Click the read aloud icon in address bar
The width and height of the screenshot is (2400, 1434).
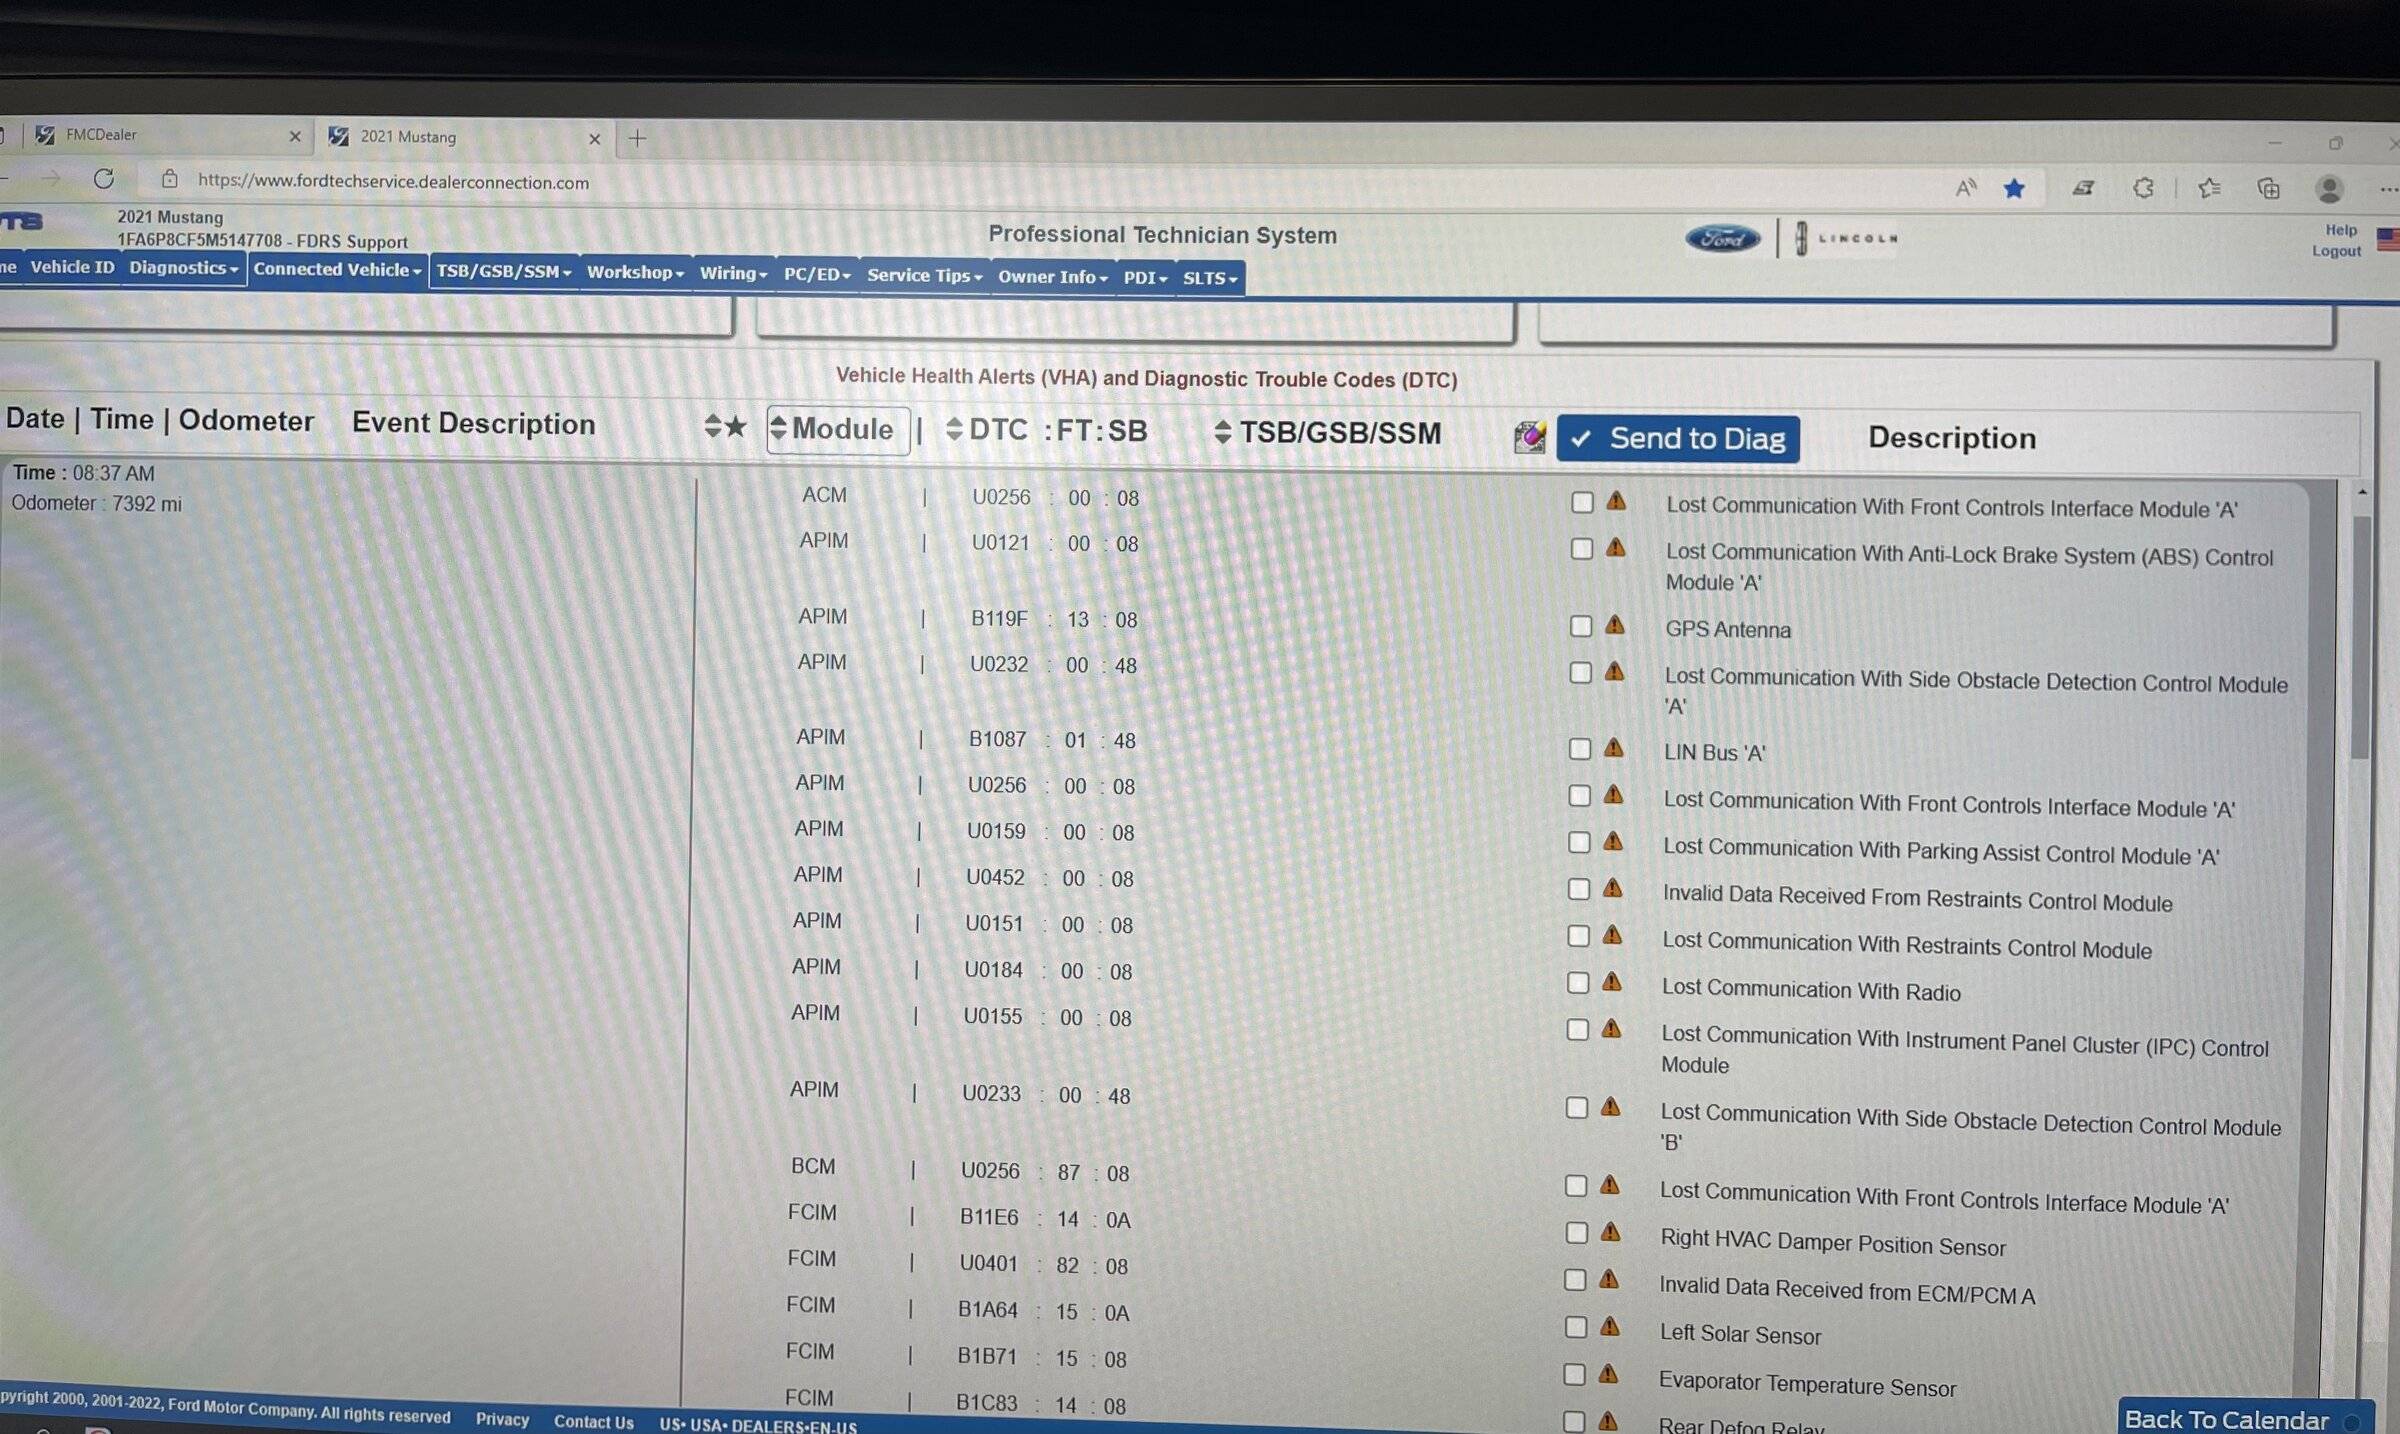[1966, 187]
